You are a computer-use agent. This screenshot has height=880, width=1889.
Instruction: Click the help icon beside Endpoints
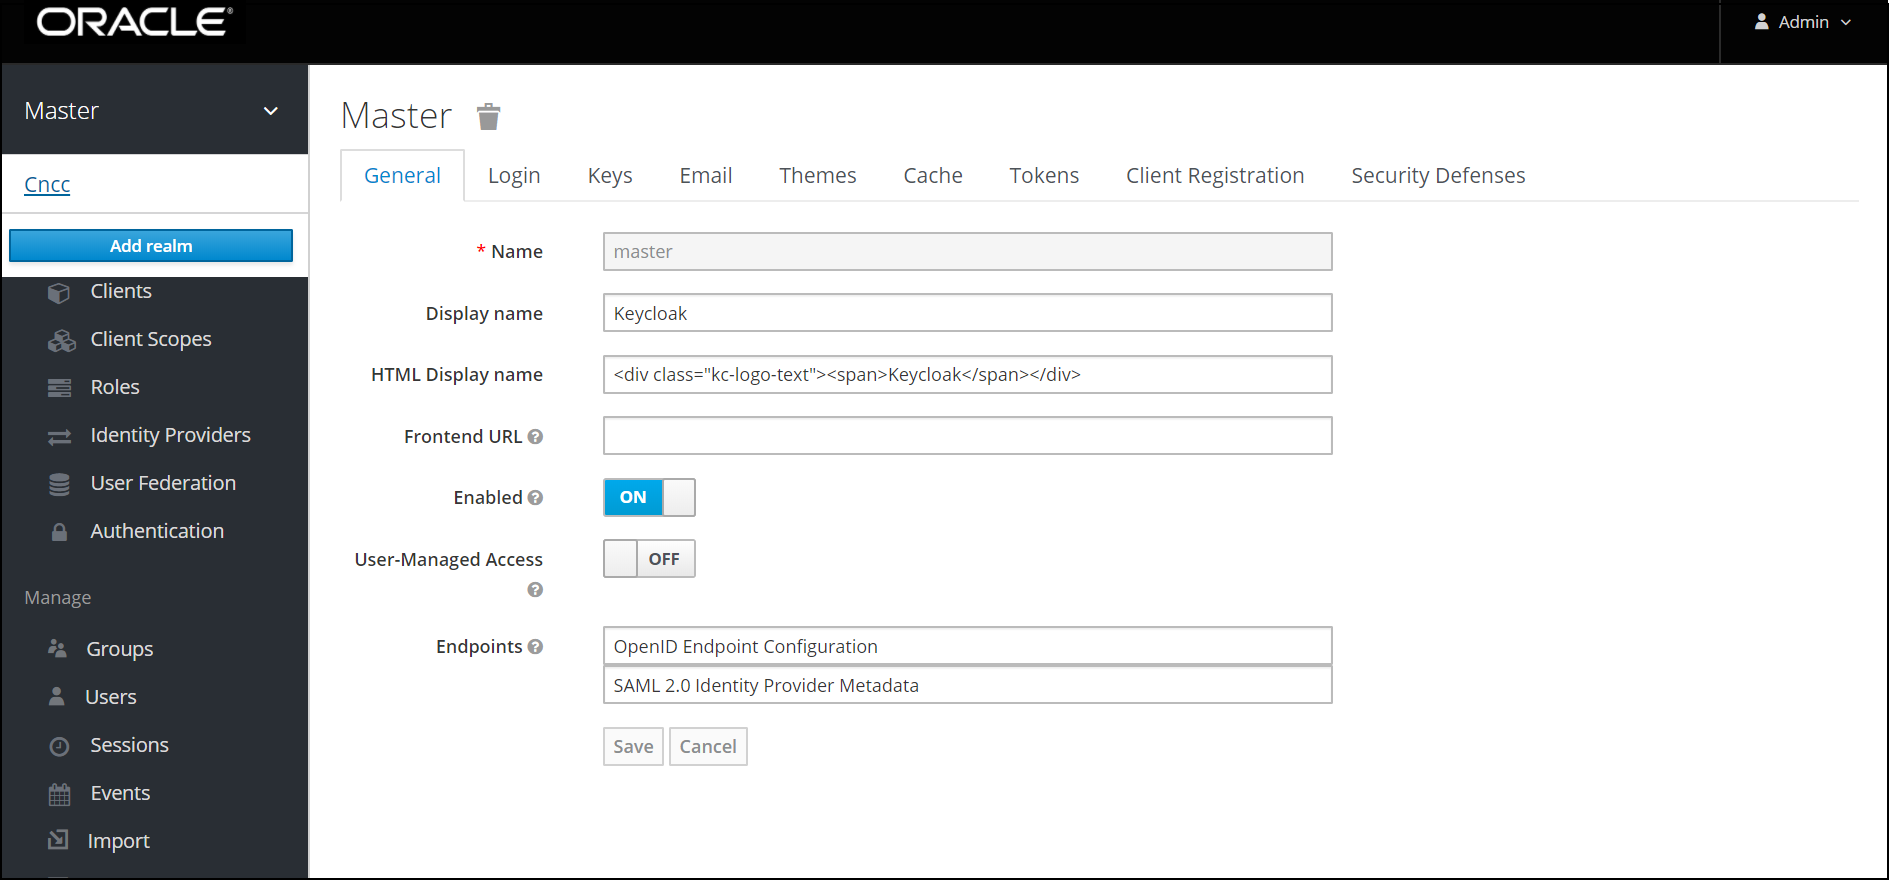tap(535, 647)
